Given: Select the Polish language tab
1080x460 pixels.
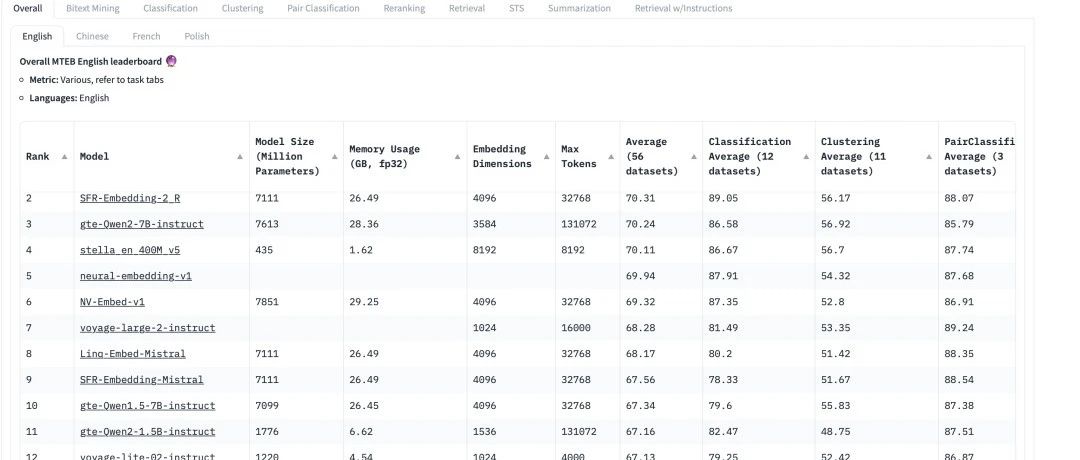Looking at the screenshot, I should coord(197,36).
